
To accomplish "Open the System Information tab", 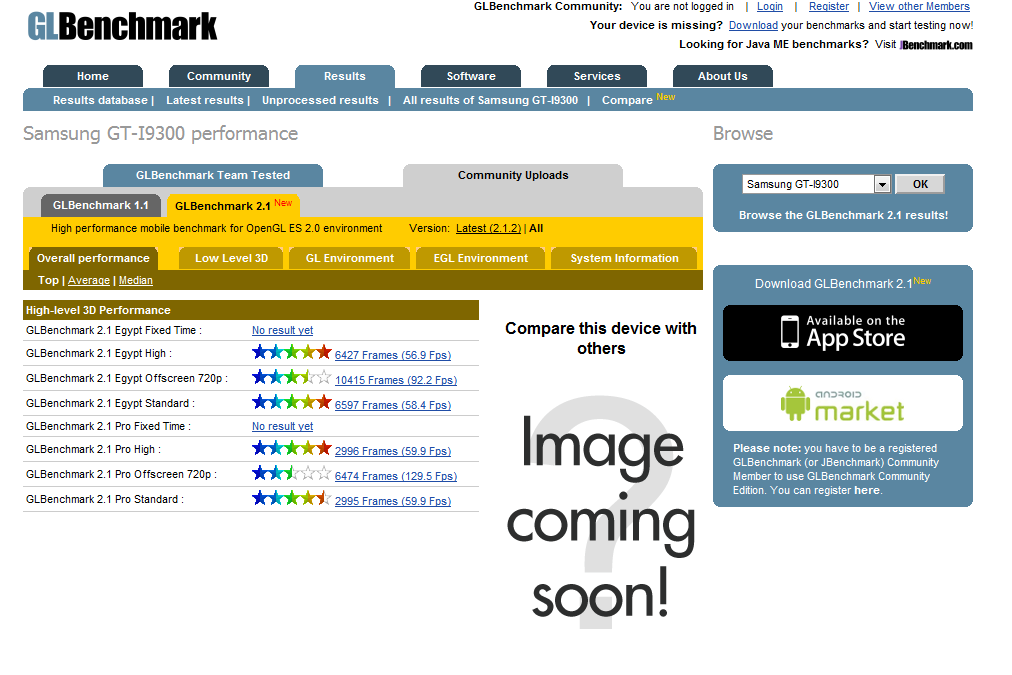I will [624, 258].
